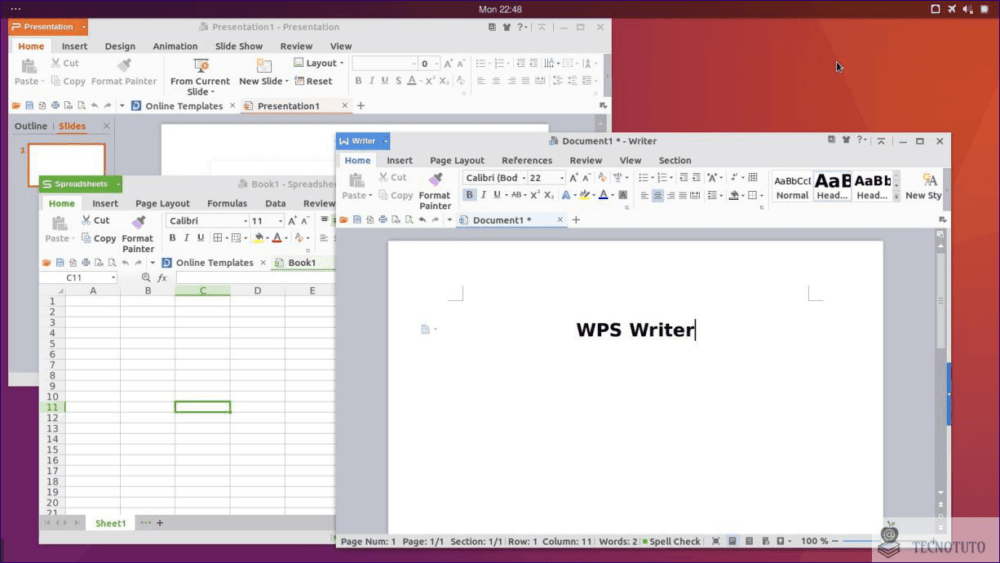Click New Style button in Writer
Viewport: 1000px width, 563px height.
coord(924,187)
